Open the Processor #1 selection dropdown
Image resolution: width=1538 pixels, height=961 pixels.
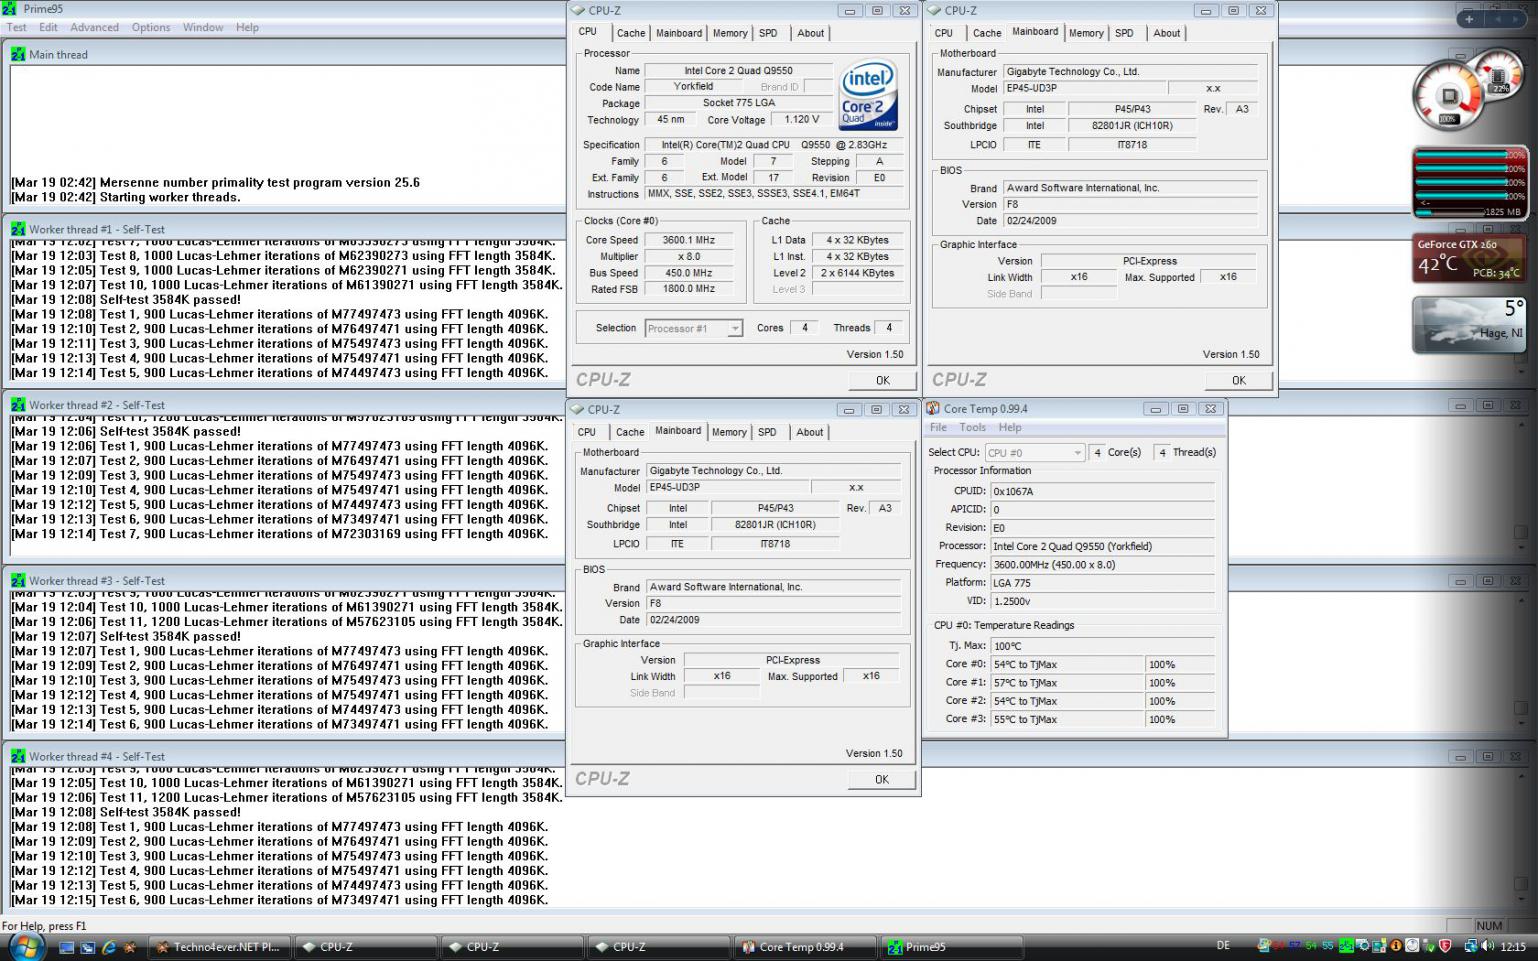[694, 328]
